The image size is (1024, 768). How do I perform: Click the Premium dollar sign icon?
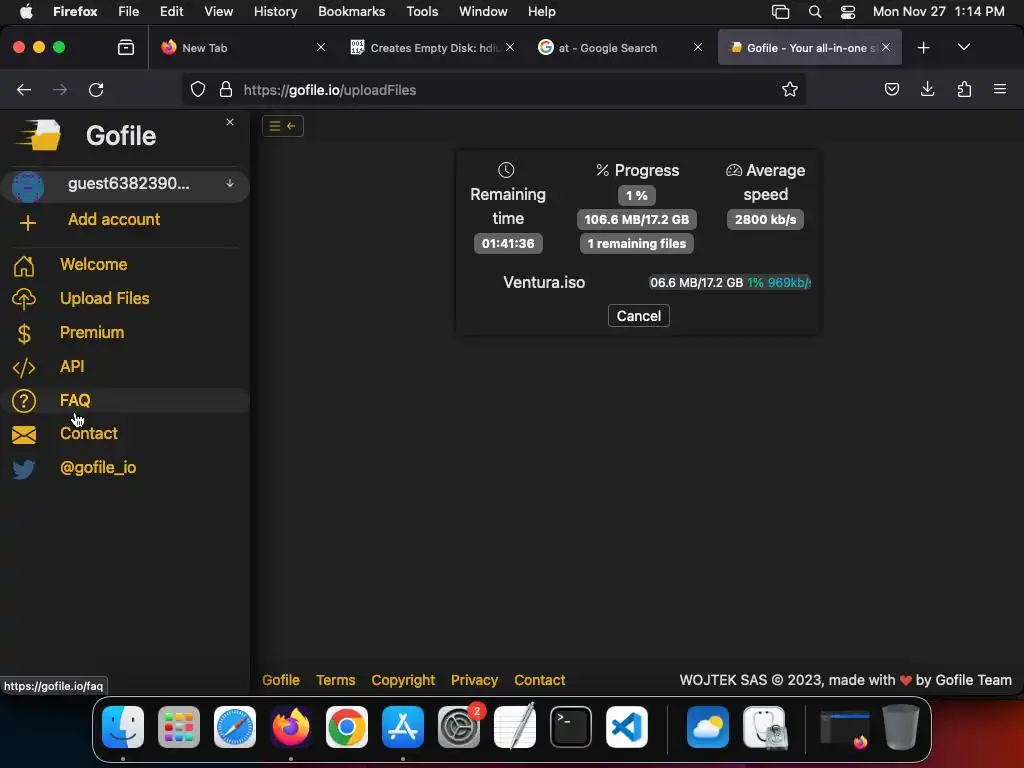pyautogui.click(x=24, y=334)
